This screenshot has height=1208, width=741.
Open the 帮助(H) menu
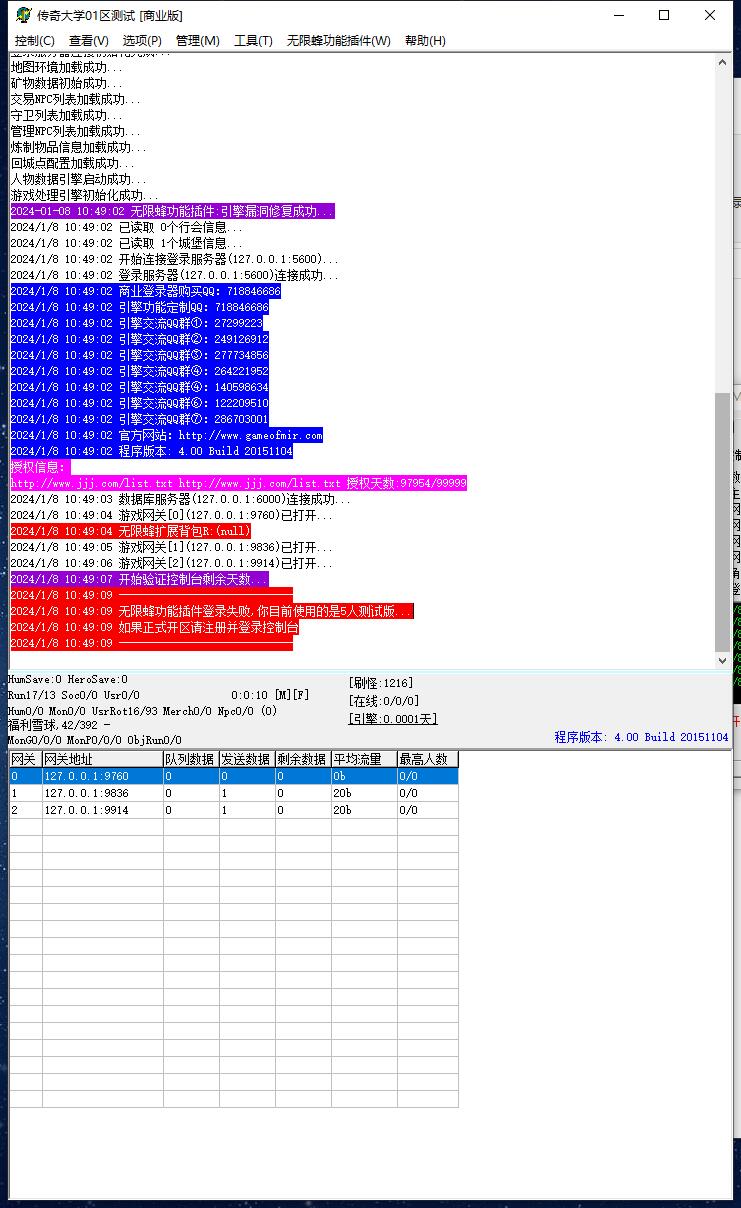[x=425, y=41]
